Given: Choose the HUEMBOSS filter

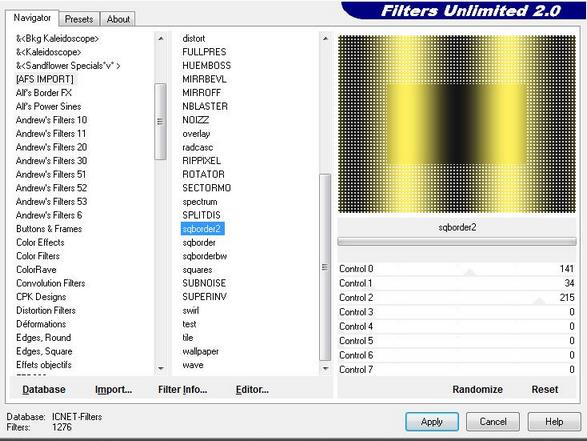Looking at the screenshot, I should pos(207,66).
